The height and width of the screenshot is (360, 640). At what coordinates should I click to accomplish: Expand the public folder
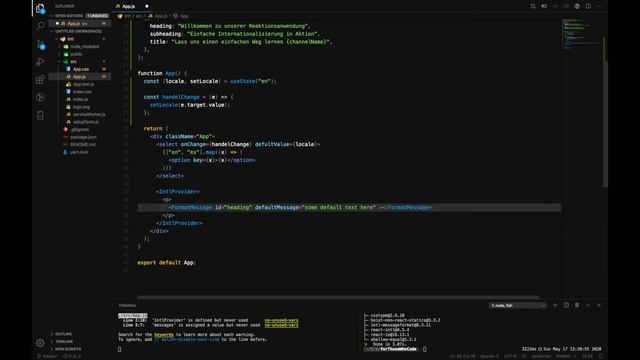[x=81, y=54]
